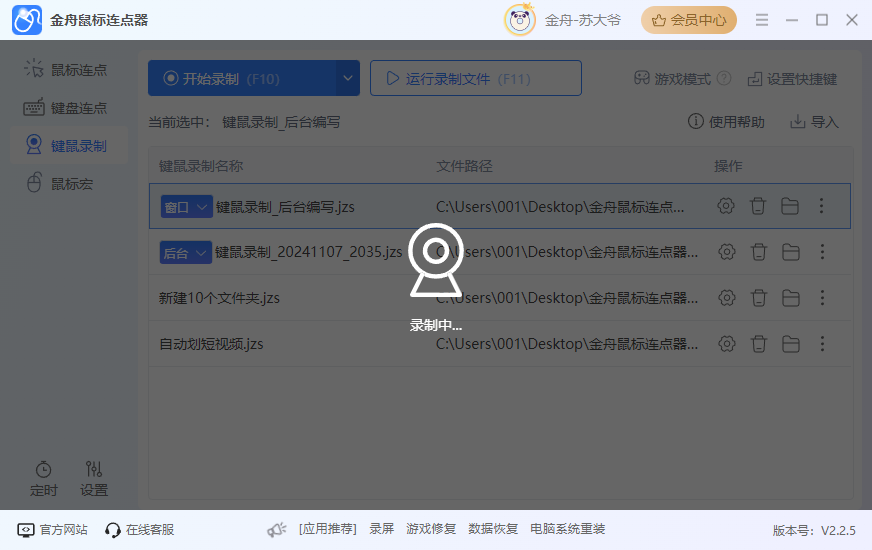Open the 设置 sliders icon
The height and width of the screenshot is (550, 872).
pos(93,469)
